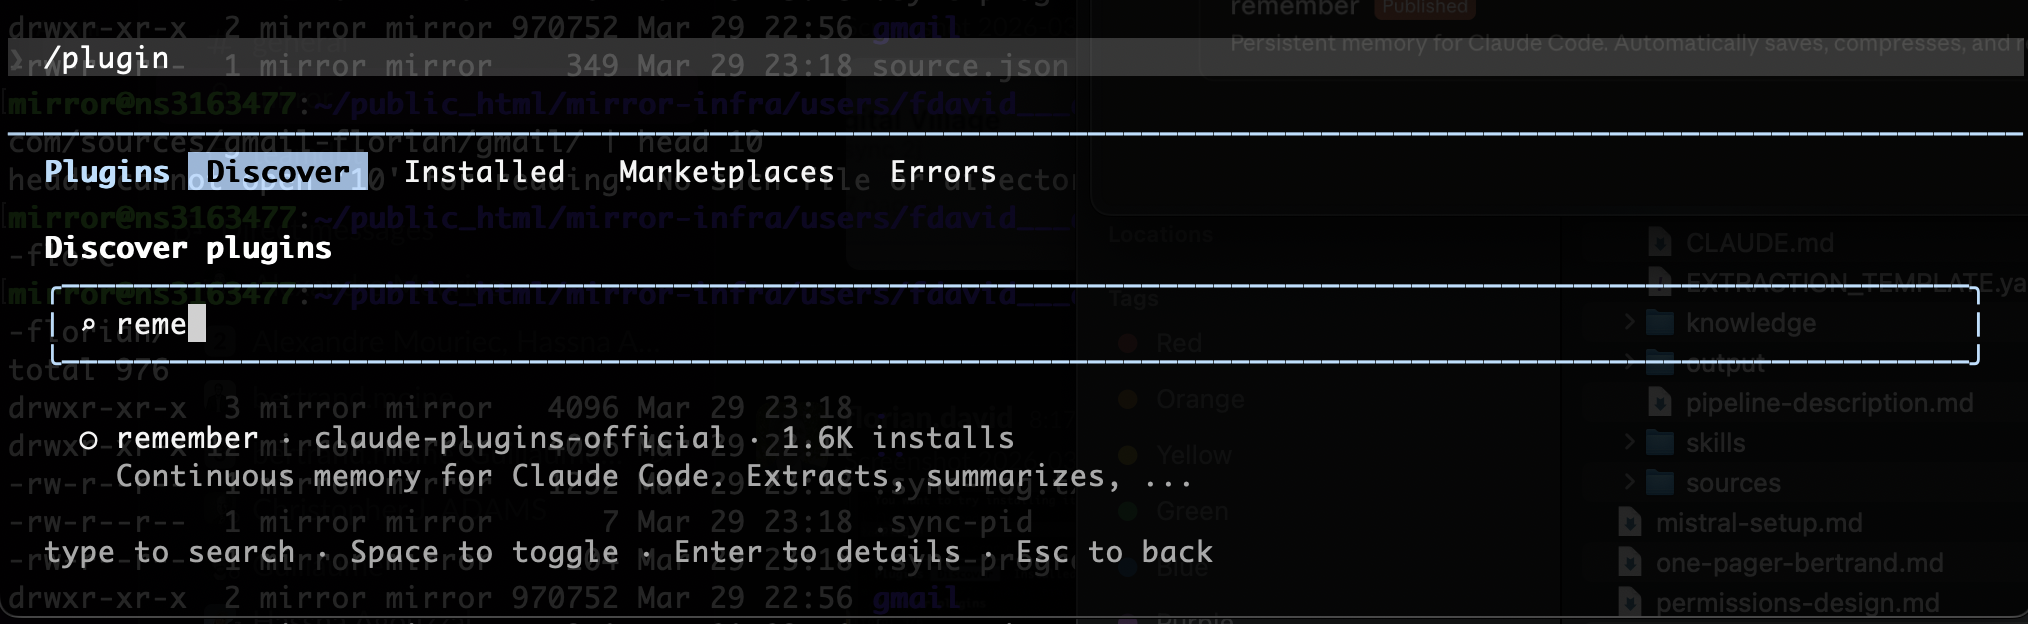Toggle the circle selector beside remember plugin
Viewport: 2028px width, 624px height.
click(88, 440)
